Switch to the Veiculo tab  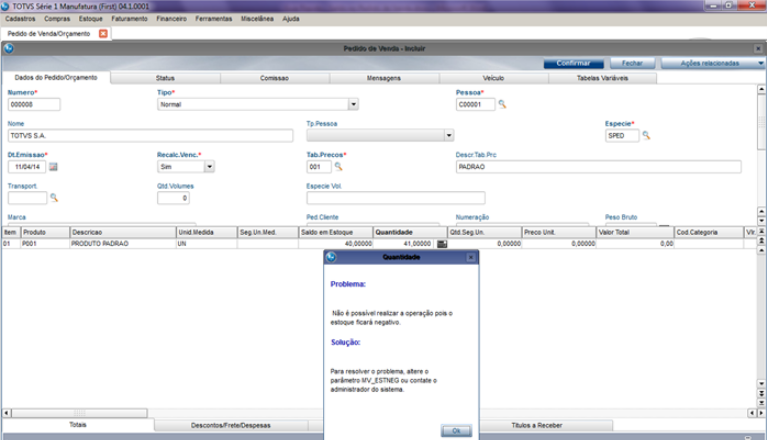tap(493, 78)
